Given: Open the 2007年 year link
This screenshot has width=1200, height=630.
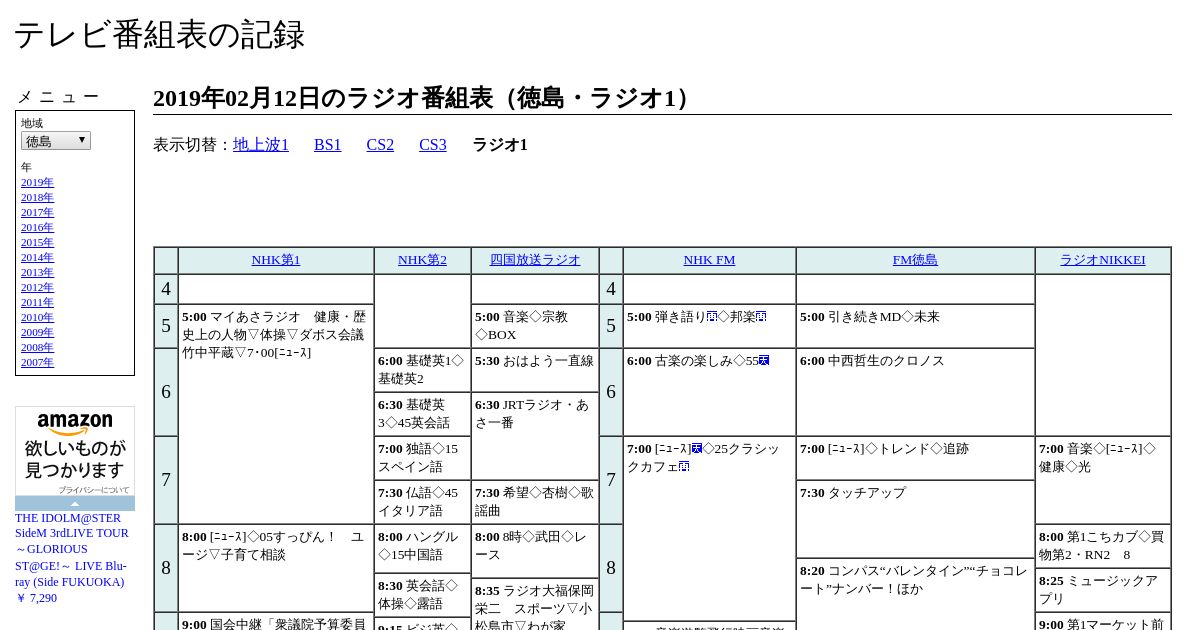Looking at the screenshot, I should [x=37, y=362].
